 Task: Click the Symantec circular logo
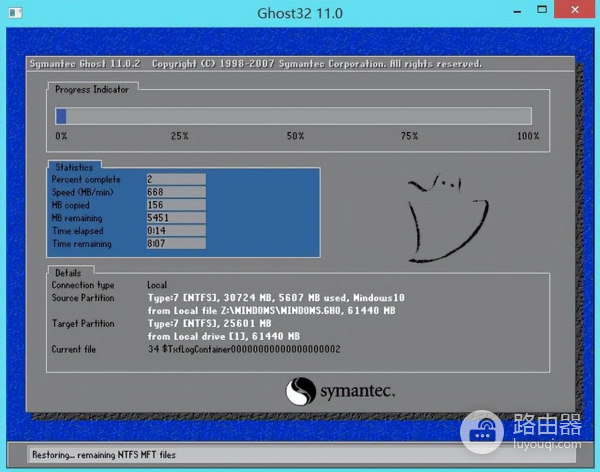click(301, 390)
